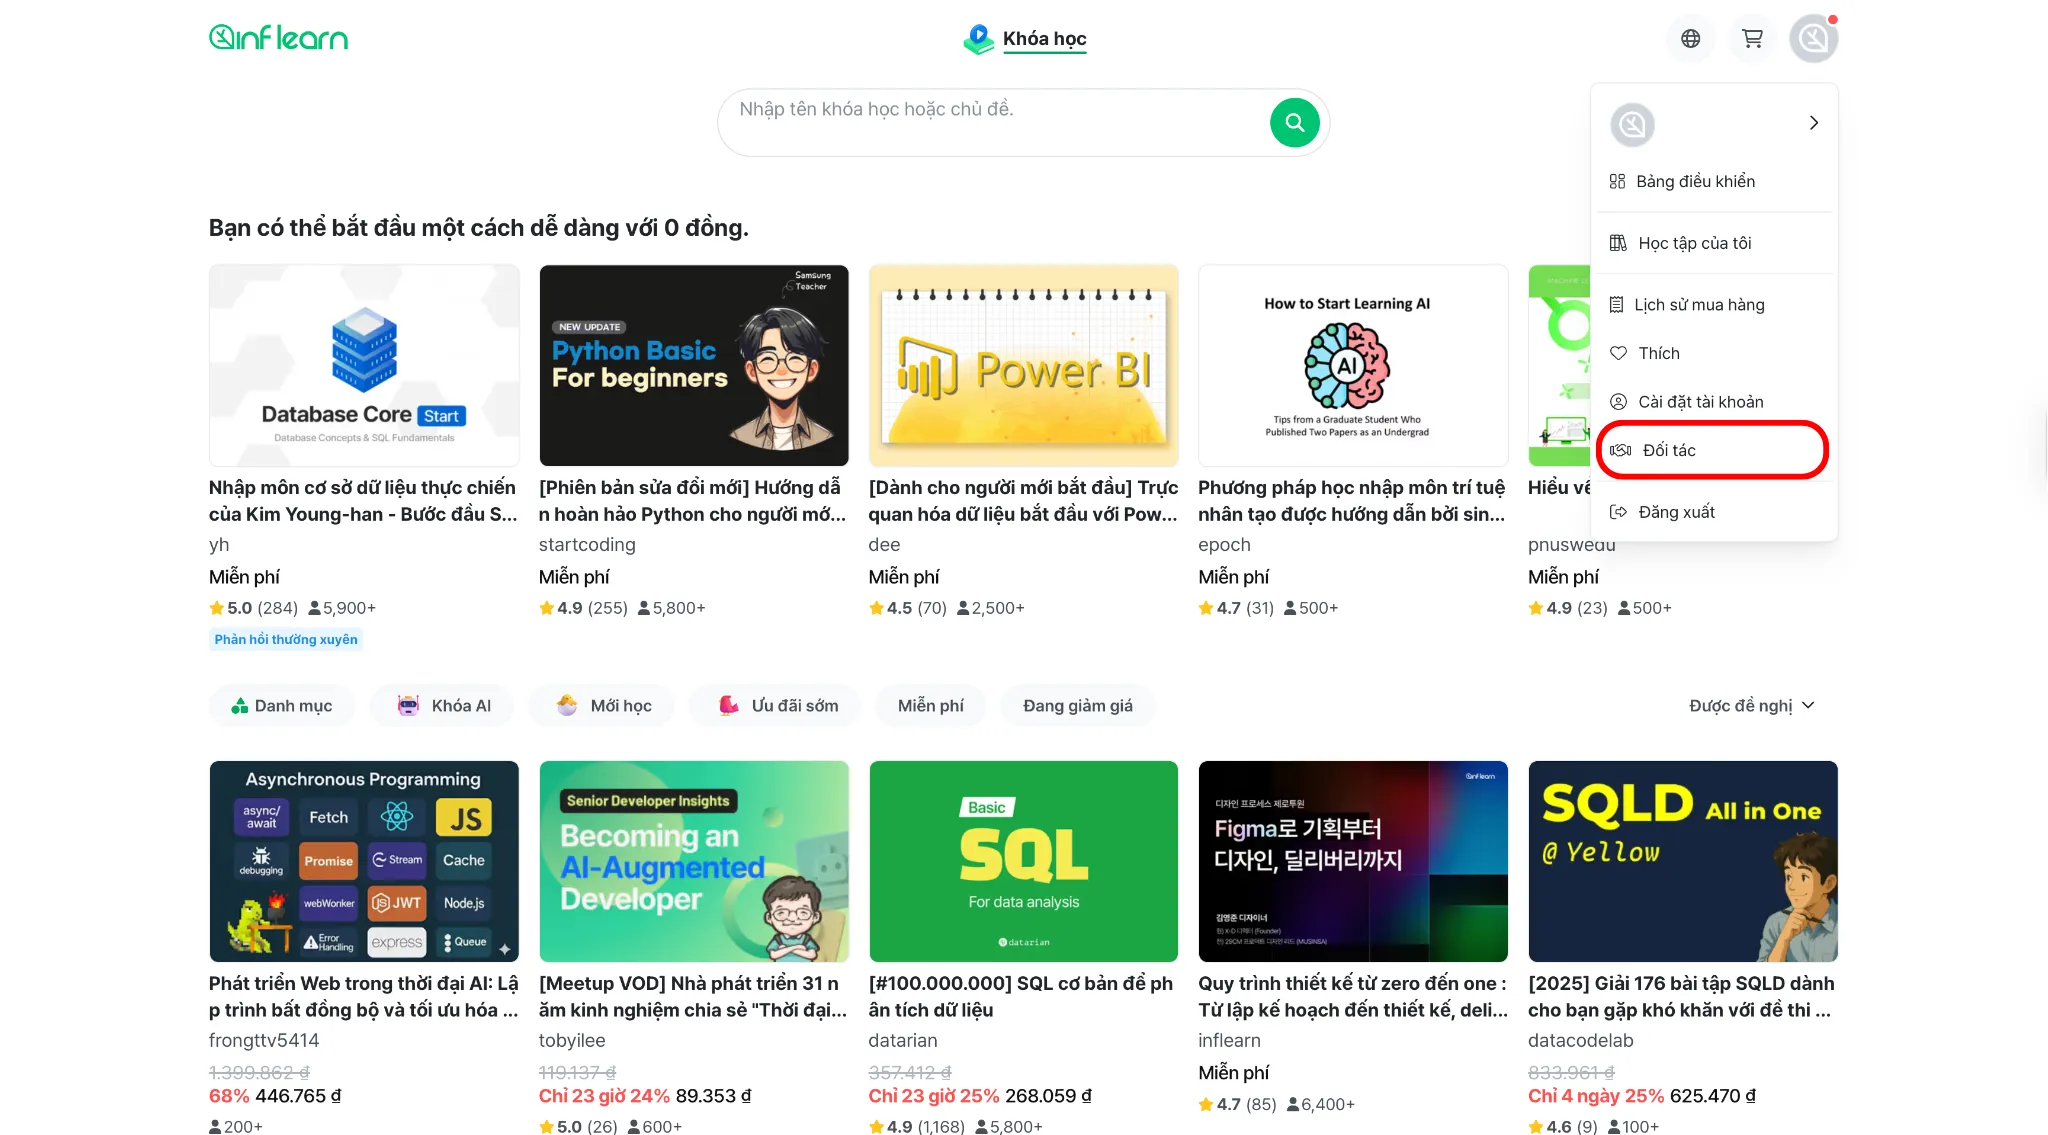Open the Power BI course thumbnail

coord(1023,365)
